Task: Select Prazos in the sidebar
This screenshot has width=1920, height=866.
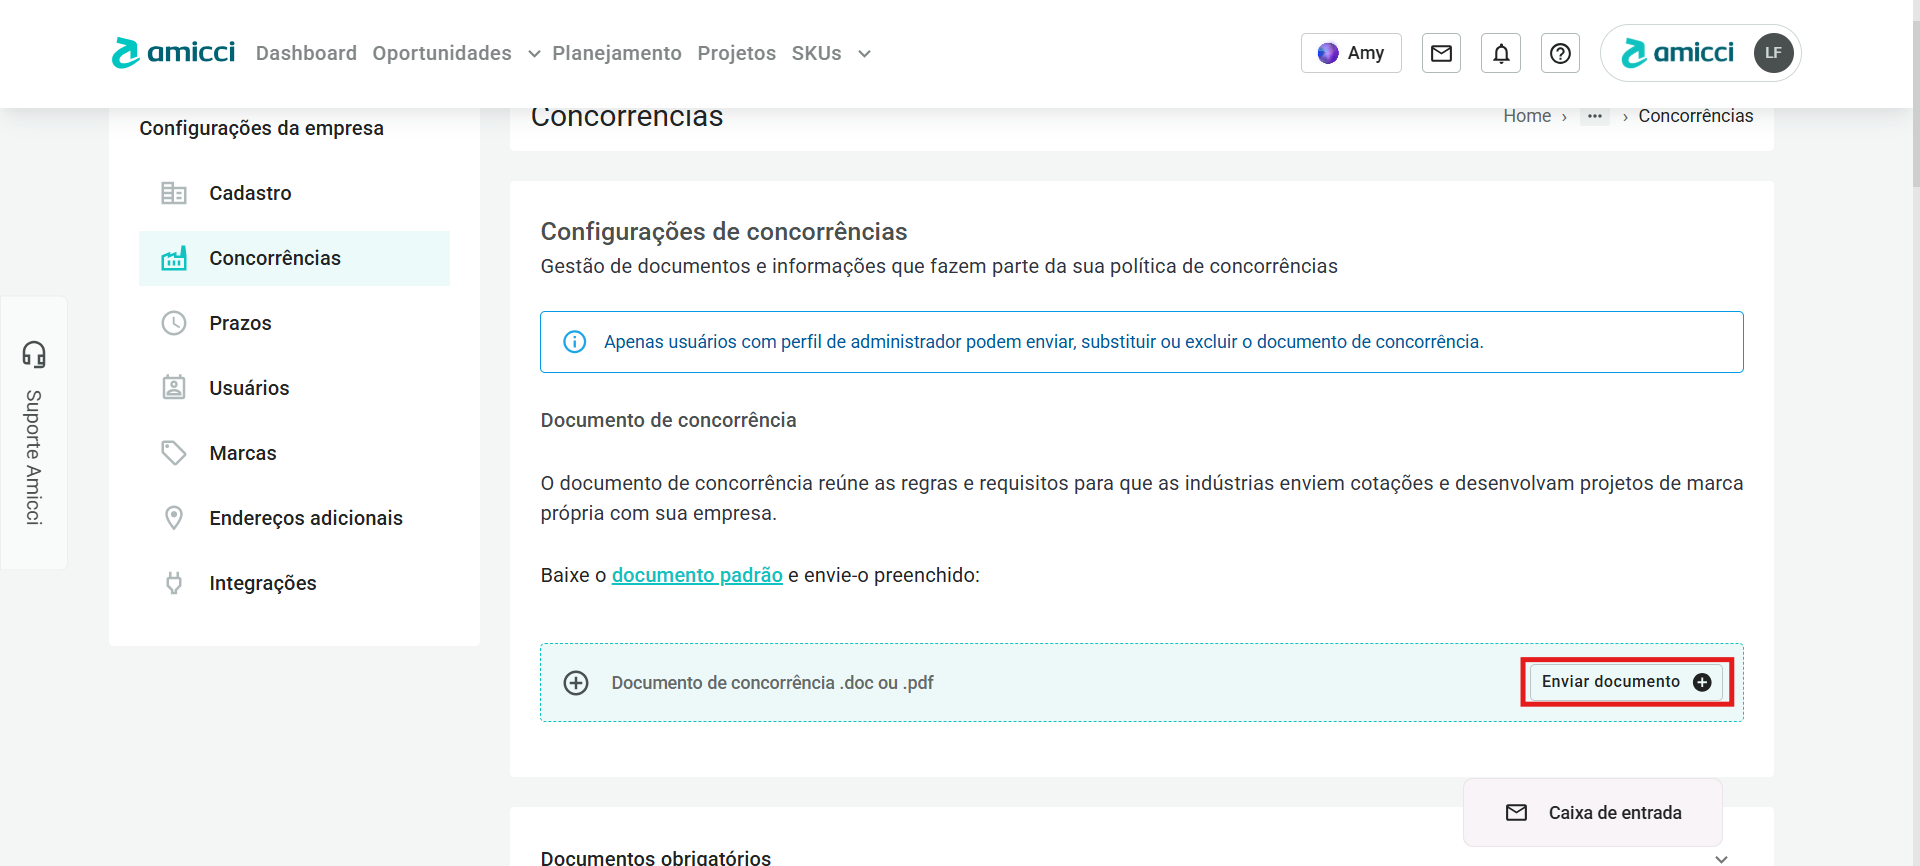Action: (x=240, y=323)
